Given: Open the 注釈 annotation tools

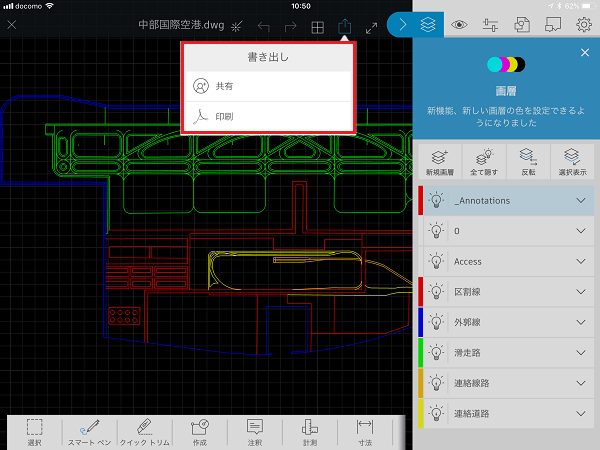Looking at the screenshot, I should click(255, 432).
